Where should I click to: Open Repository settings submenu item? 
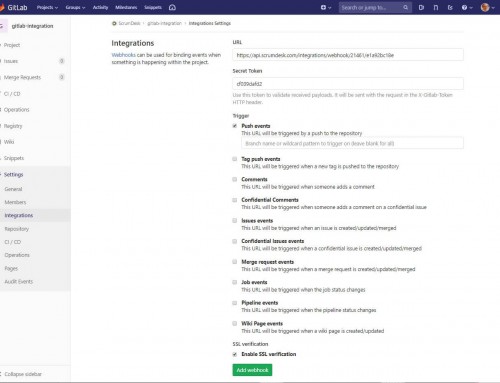click(x=17, y=229)
